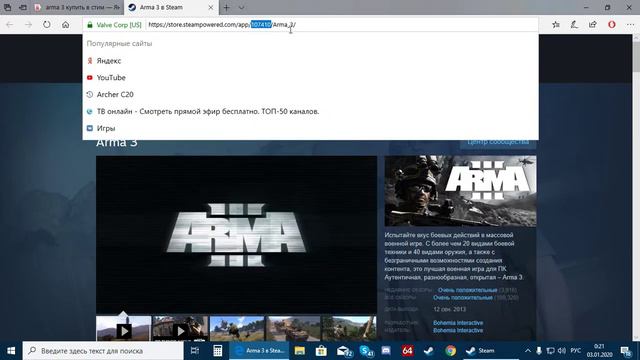The width and height of the screenshot is (640, 360).
Task: Open Skype from the taskbar
Action: [366, 351]
